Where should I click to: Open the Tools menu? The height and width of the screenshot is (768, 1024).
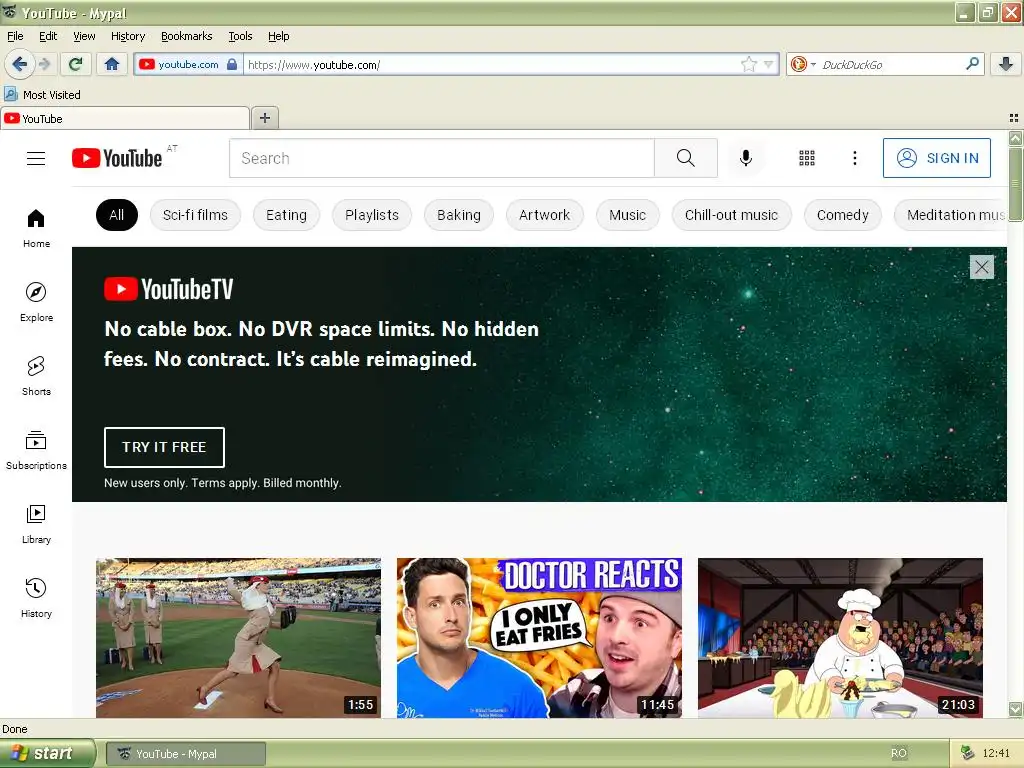click(240, 36)
